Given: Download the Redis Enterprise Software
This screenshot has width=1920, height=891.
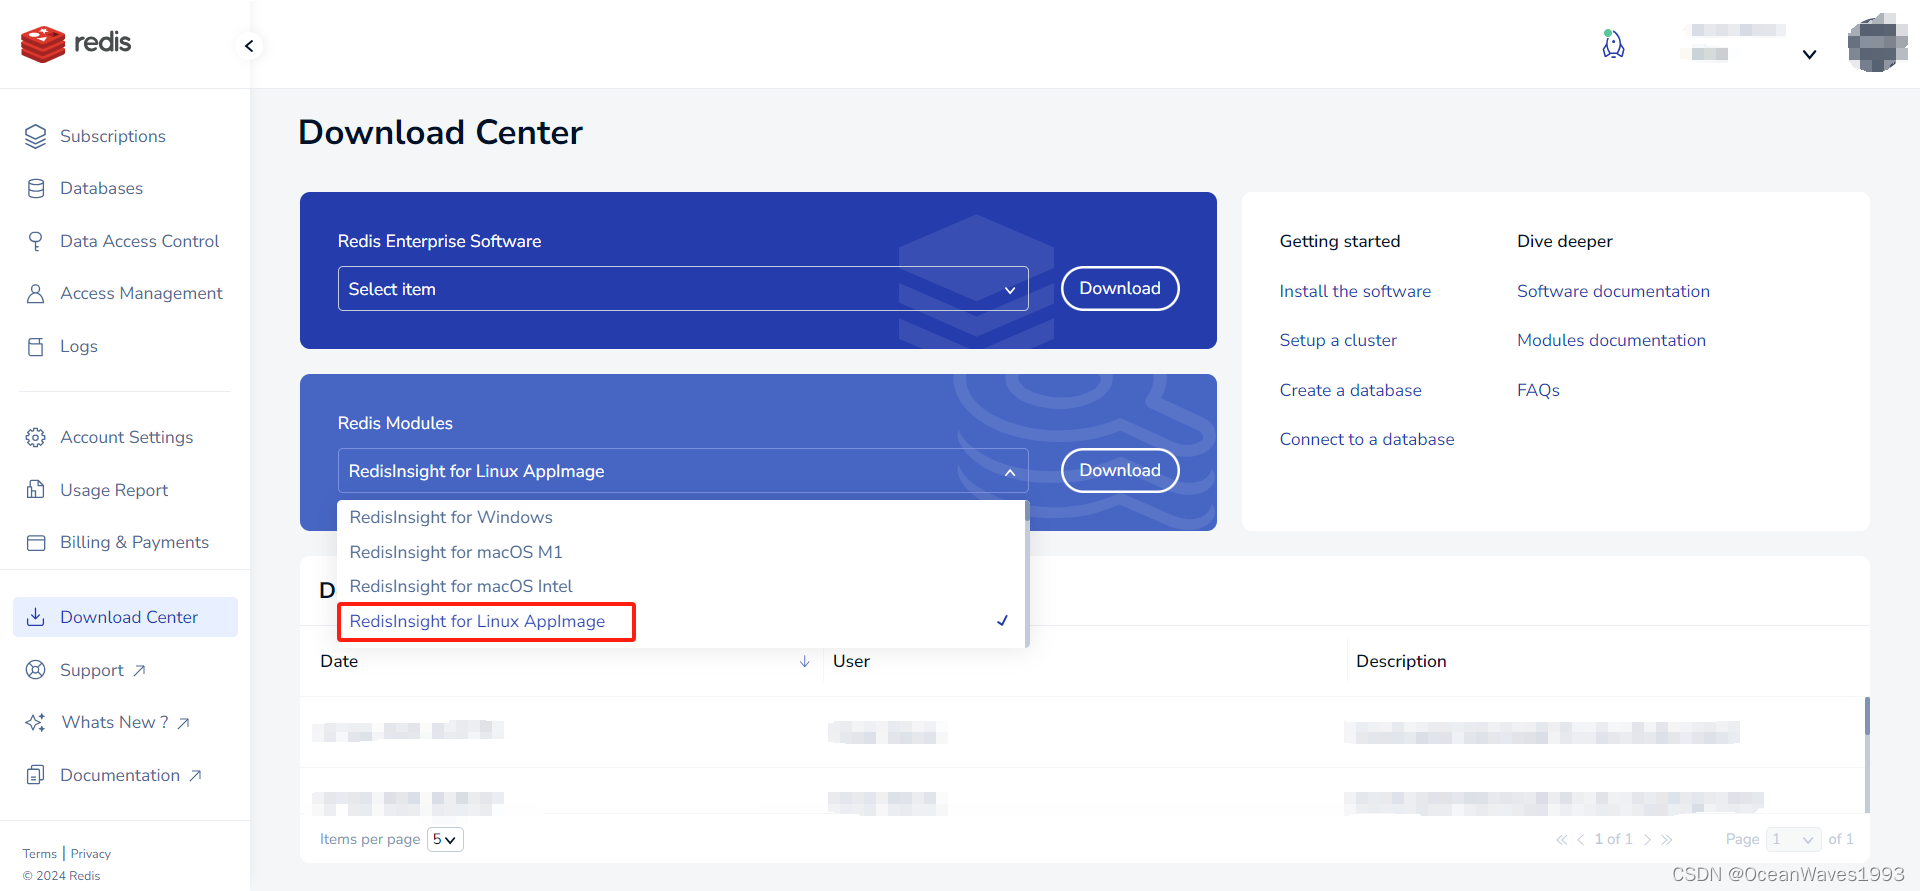Looking at the screenshot, I should [x=1120, y=288].
